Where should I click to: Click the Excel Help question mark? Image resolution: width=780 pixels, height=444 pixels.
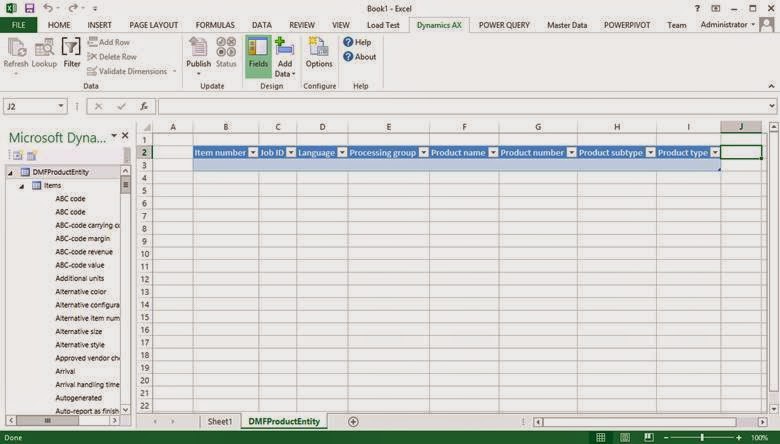pyautogui.click(x=697, y=8)
